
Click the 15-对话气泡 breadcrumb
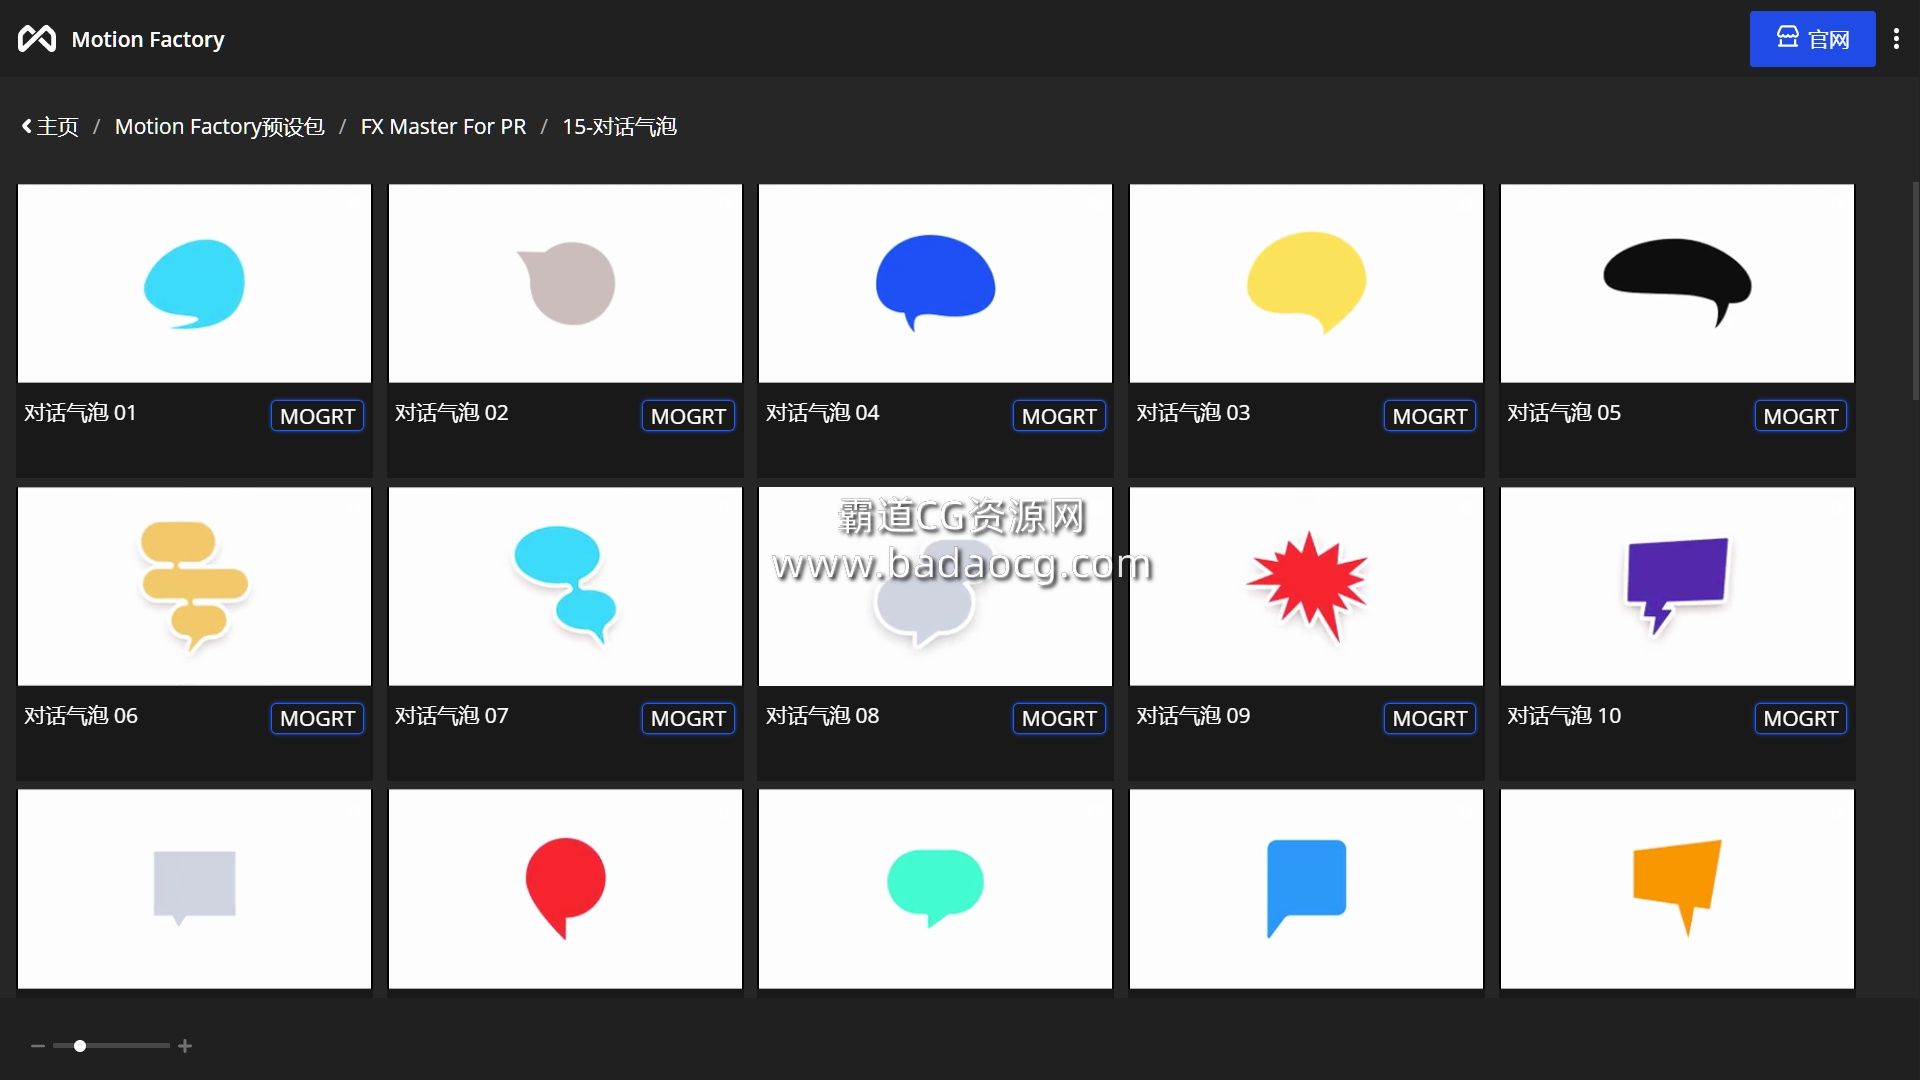(x=619, y=127)
